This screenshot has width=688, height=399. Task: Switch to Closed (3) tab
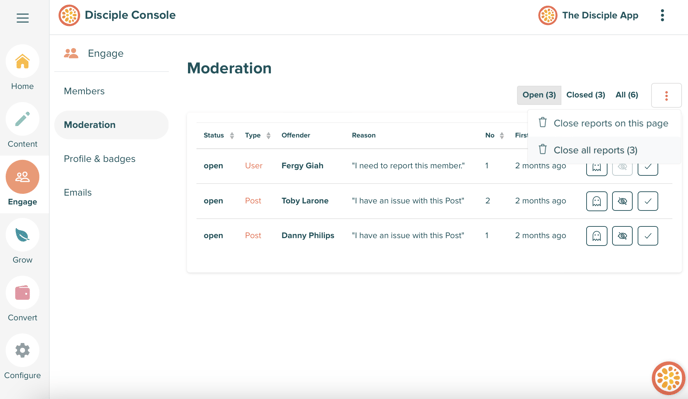pyautogui.click(x=585, y=95)
